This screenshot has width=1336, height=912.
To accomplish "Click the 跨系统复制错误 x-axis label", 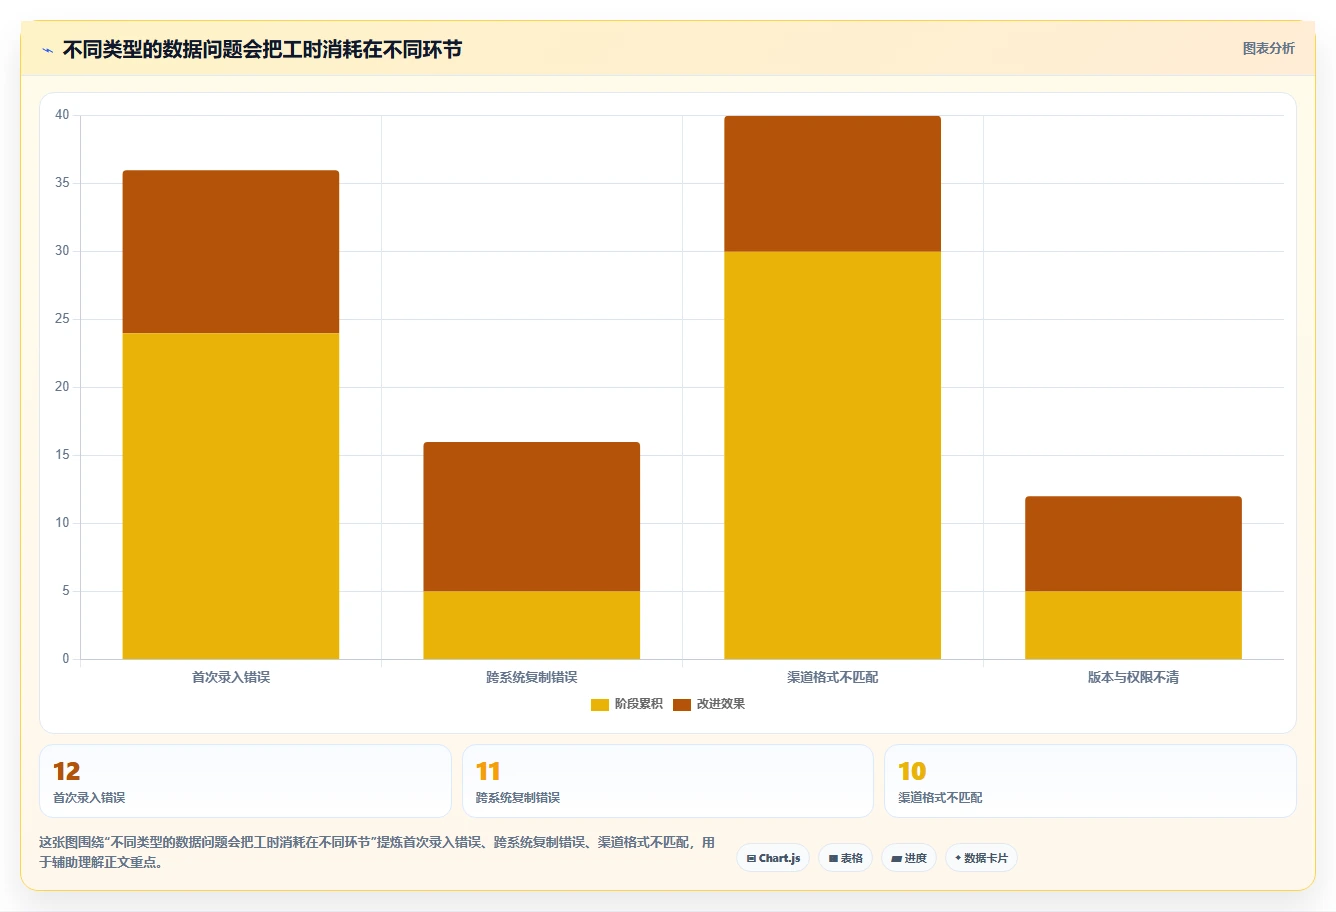I will click(x=532, y=677).
